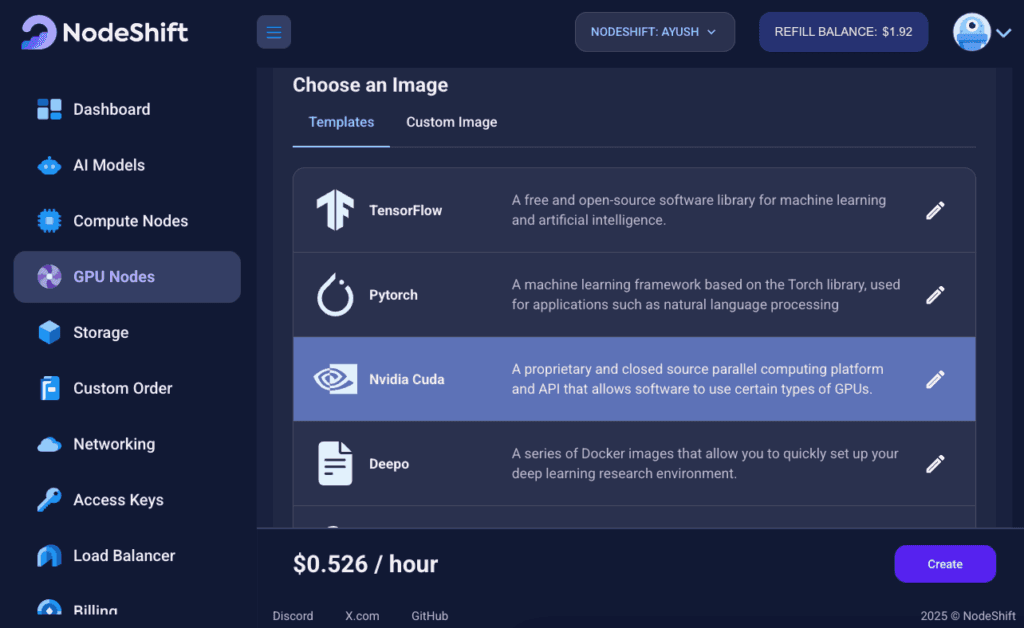Screen dimensions: 1024x628
Task: Open the Dashboard menu item
Action: pyautogui.click(x=112, y=109)
